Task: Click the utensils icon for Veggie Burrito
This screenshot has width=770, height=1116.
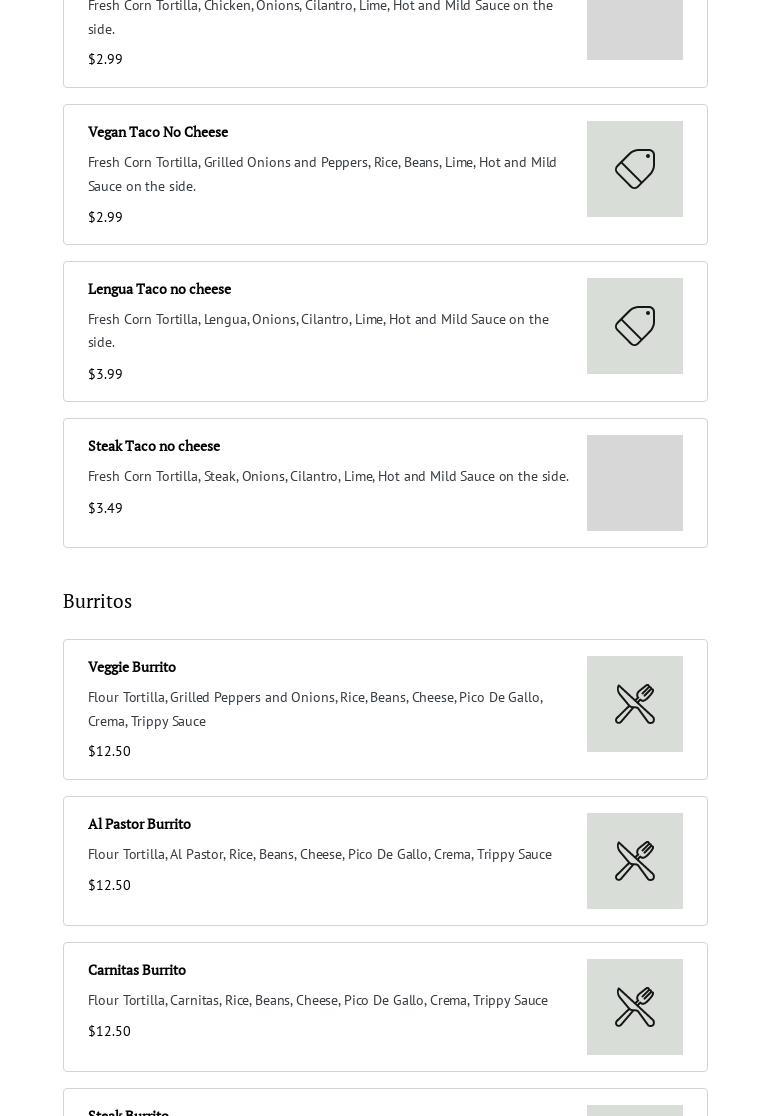Action: pyautogui.click(x=635, y=704)
